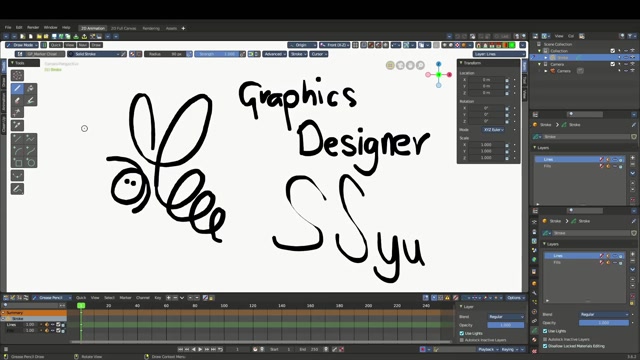Click the dotted-circle tool above Draw
Image resolution: width=640 pixels, height=360 pixels.
point(17,76)
